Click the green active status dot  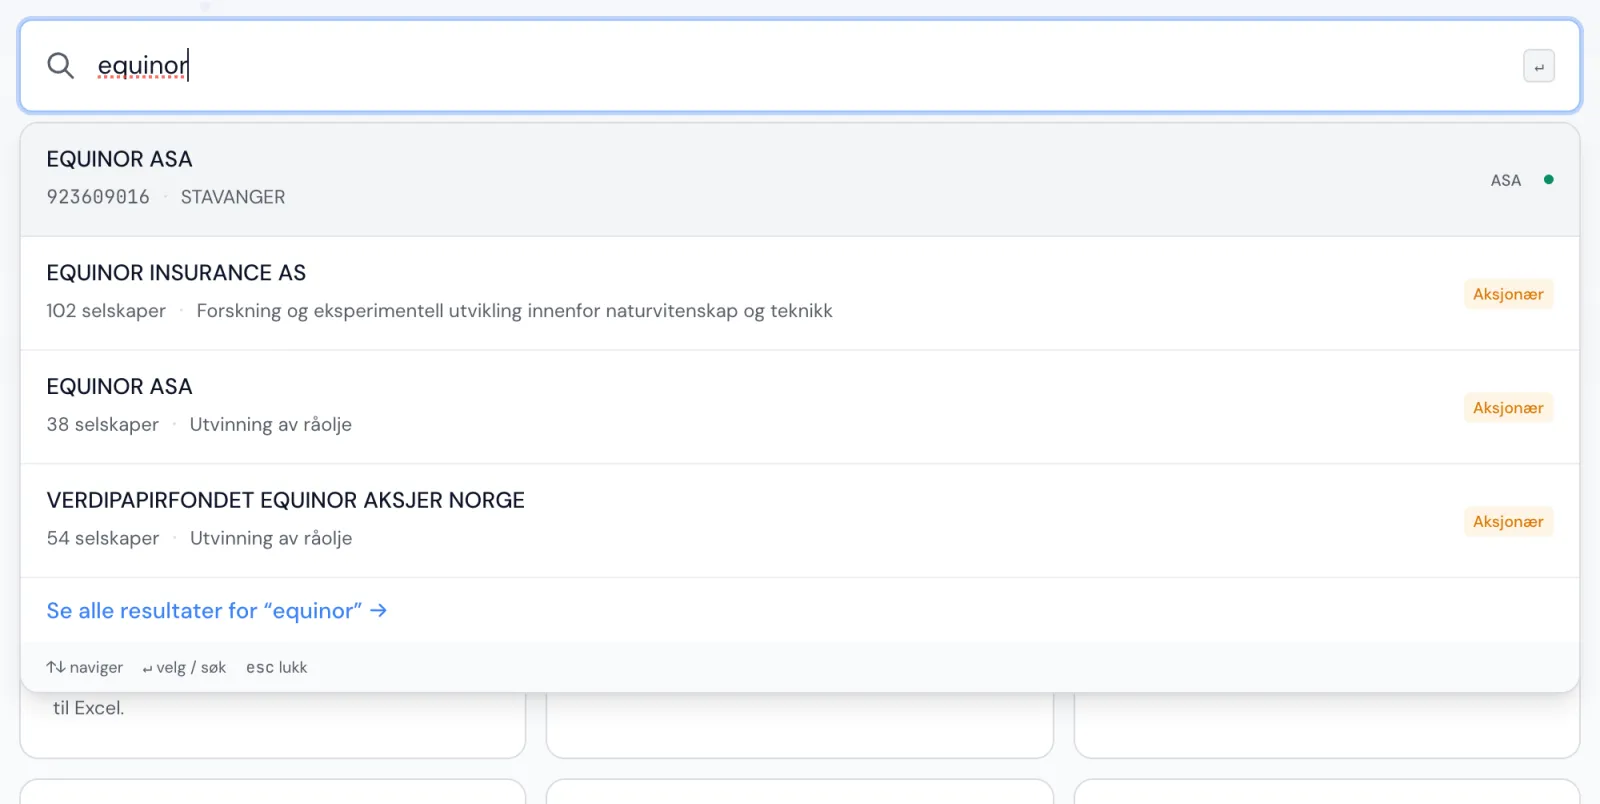pyautogui.click(x=1549, y=180)
